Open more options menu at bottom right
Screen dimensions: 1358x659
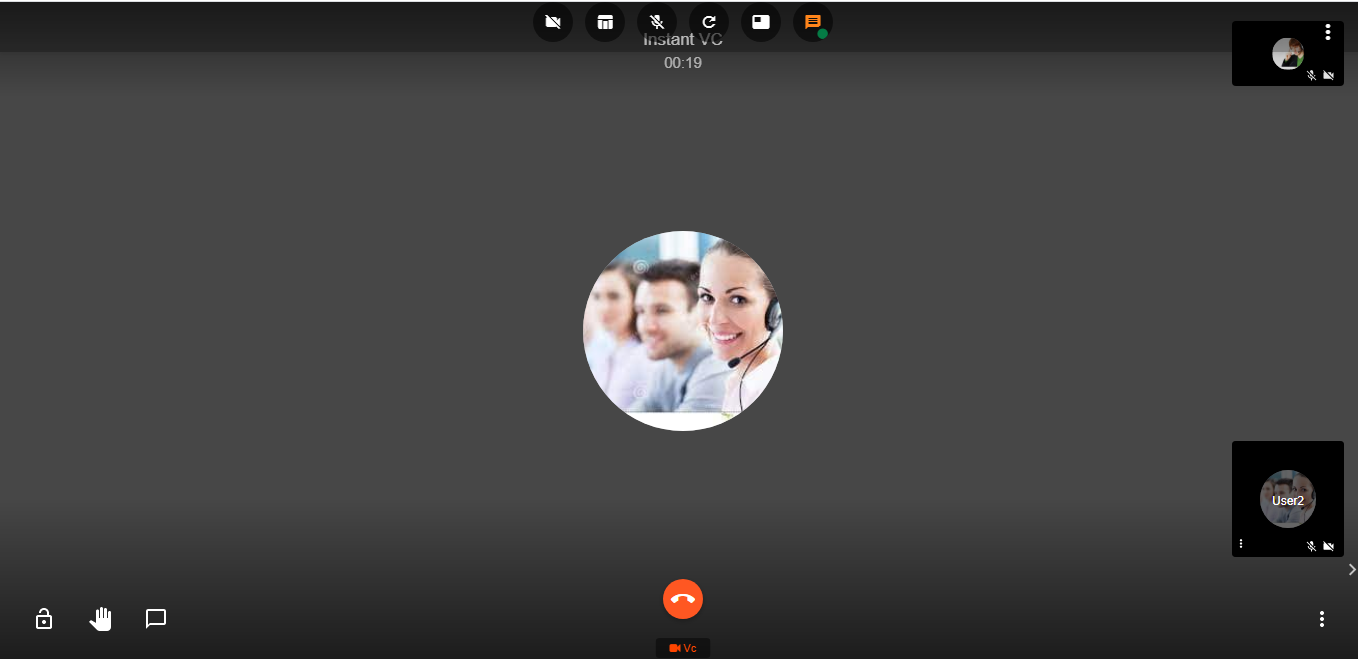[1322, 619]
